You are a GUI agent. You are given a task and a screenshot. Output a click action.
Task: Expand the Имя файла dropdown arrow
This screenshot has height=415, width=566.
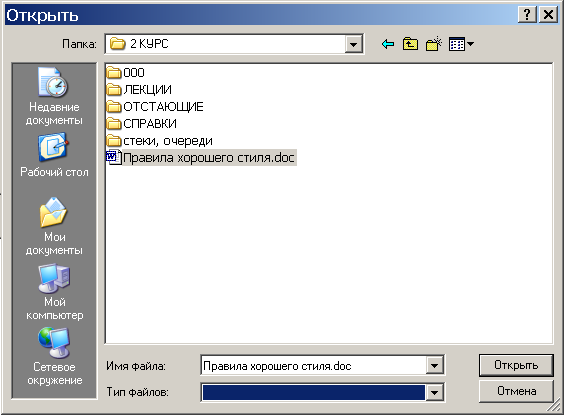coord(434,366)
